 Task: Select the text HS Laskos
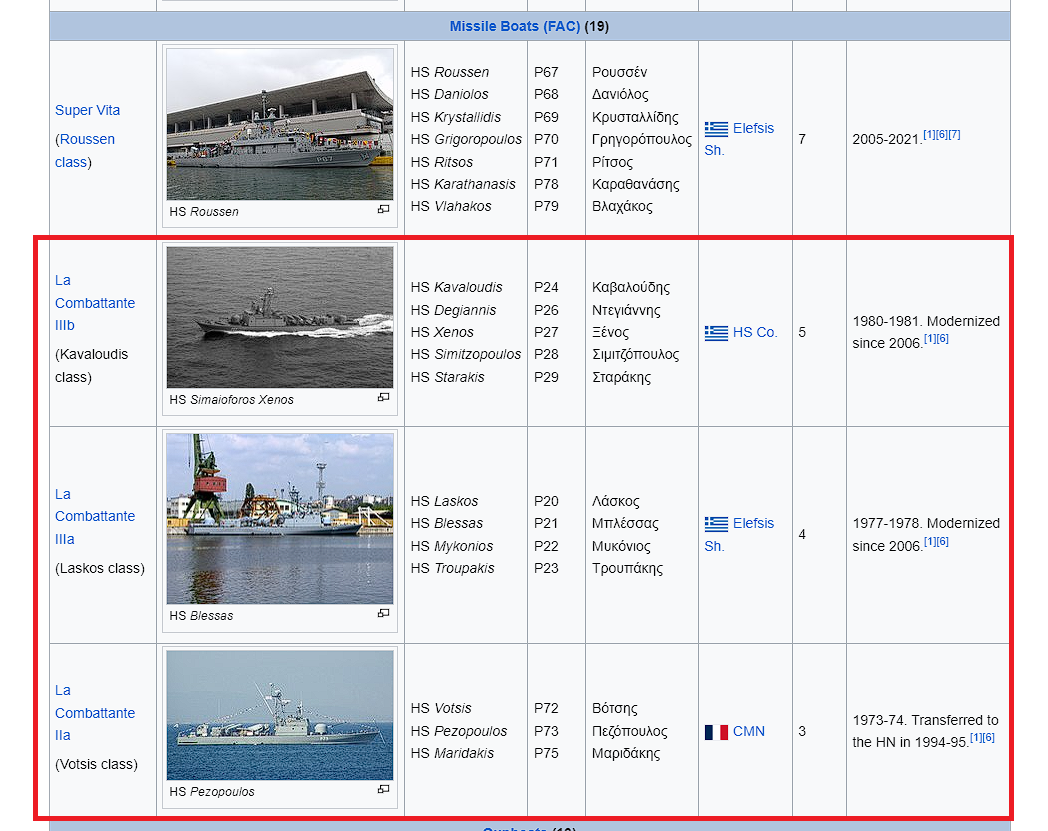click(444, 501)
